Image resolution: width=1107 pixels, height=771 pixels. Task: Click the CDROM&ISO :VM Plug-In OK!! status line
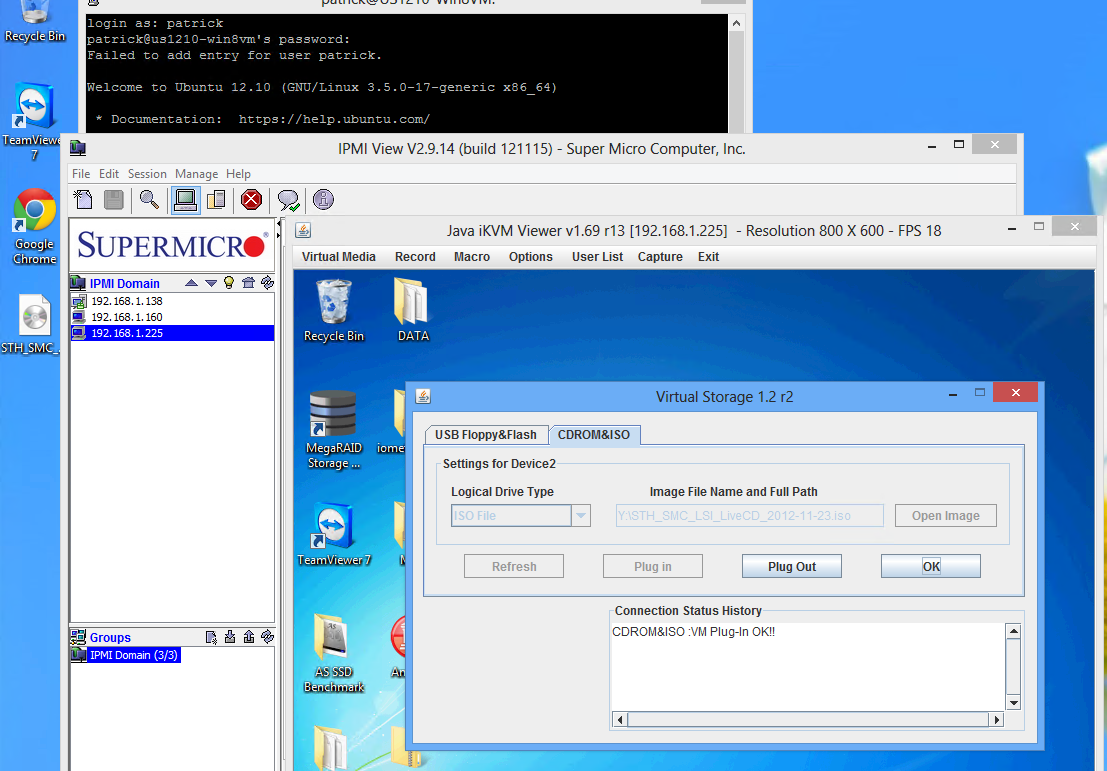(x=693, y=632)
